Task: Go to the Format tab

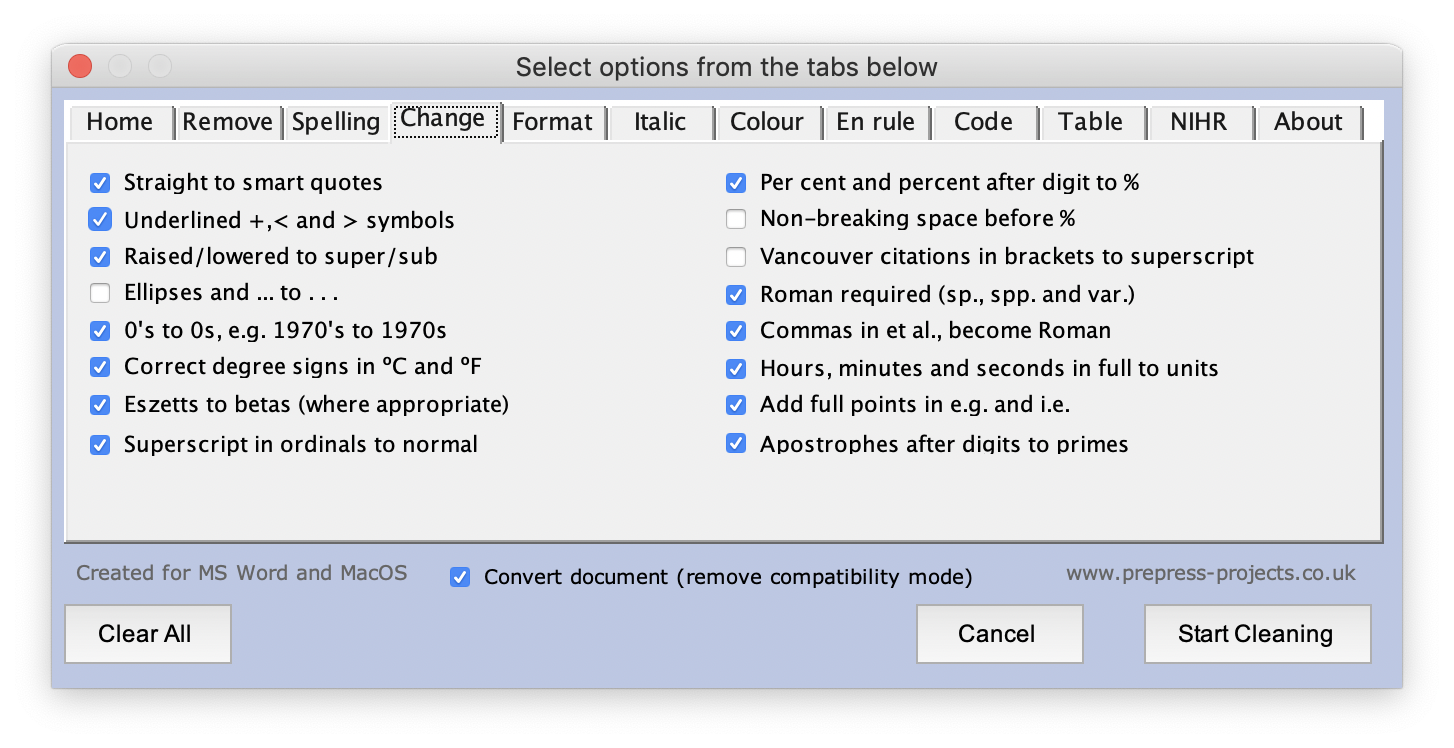Action: tap(552, 122)
